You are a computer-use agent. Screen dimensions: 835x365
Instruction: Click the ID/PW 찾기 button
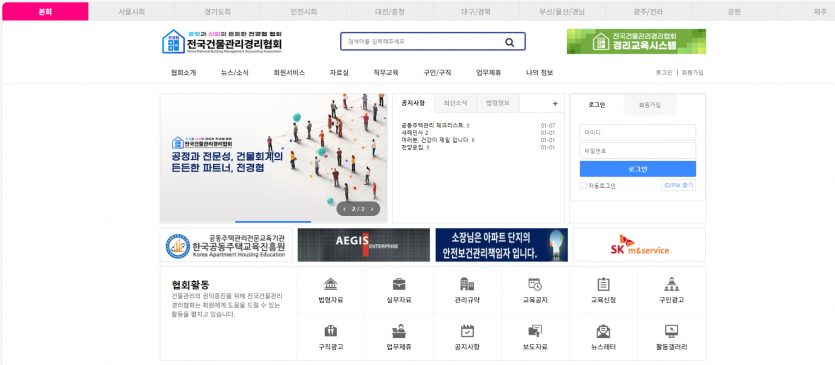(x=678, y=185)
